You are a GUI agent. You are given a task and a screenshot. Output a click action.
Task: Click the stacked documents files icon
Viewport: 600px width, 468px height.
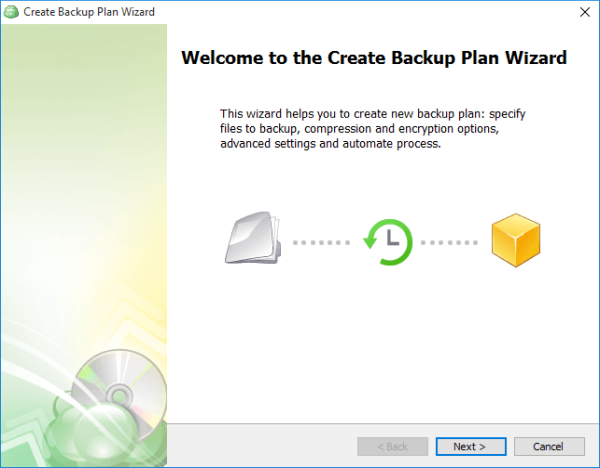[x=252, y=241]
